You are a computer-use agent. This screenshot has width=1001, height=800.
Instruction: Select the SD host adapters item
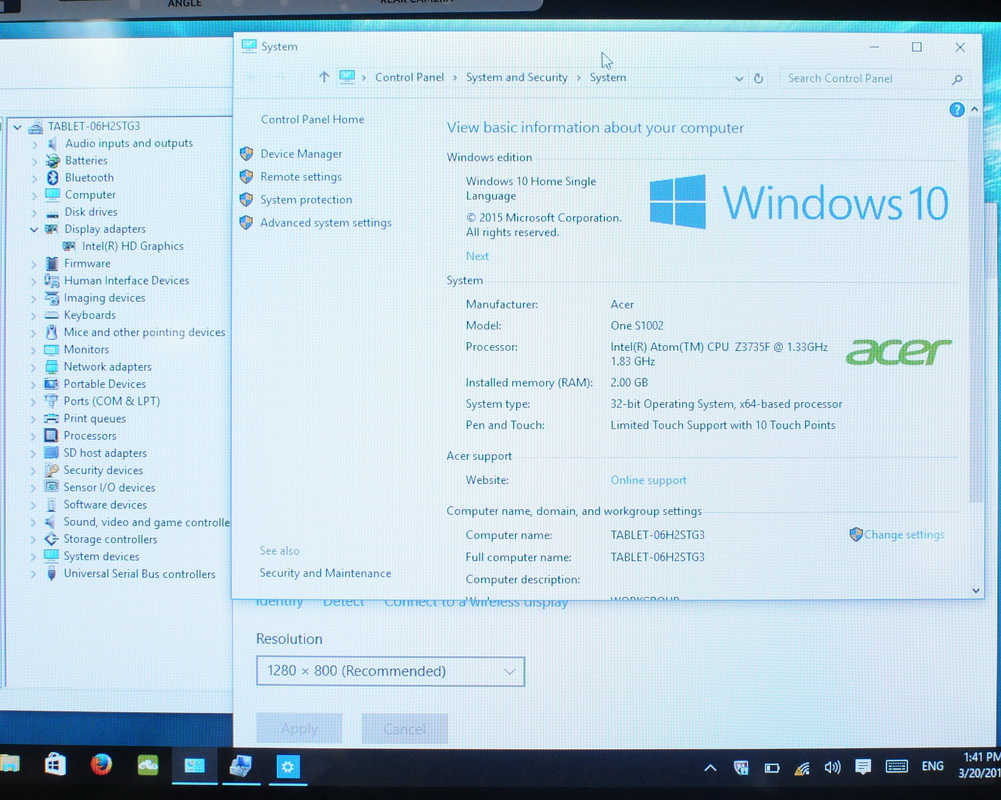105,453
